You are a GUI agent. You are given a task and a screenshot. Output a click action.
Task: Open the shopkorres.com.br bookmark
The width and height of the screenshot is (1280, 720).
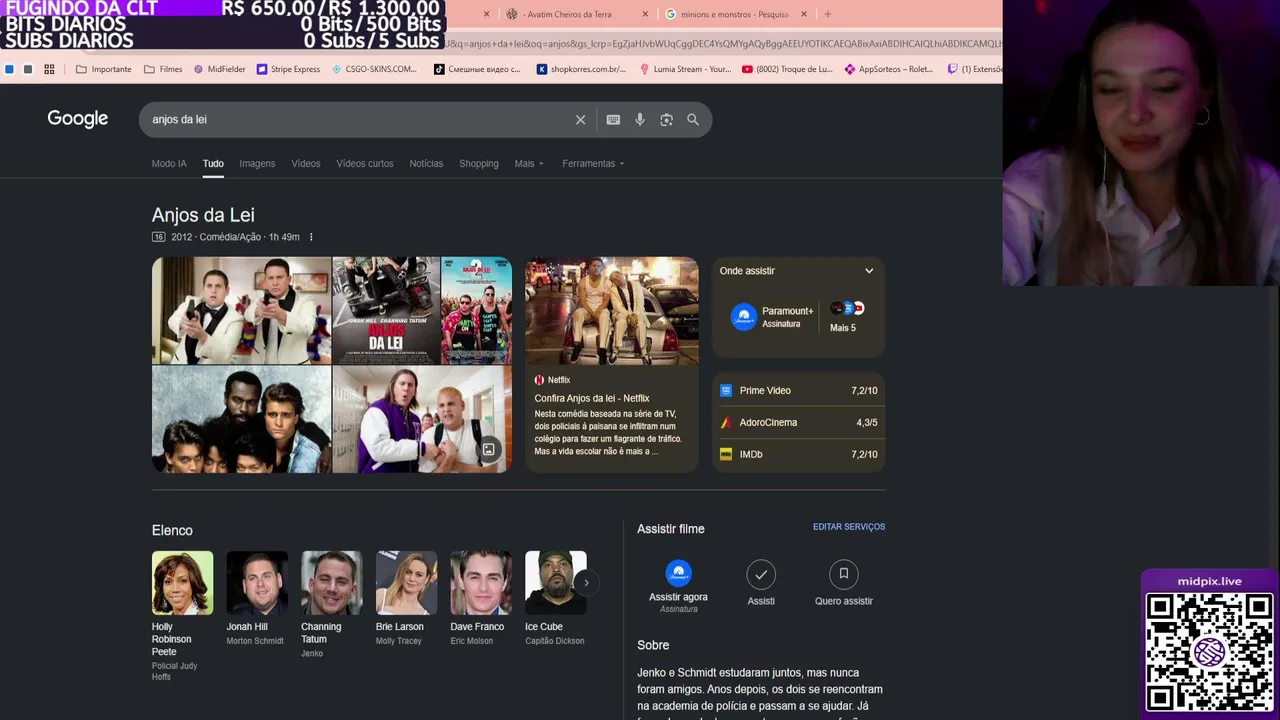pos(581,69)
